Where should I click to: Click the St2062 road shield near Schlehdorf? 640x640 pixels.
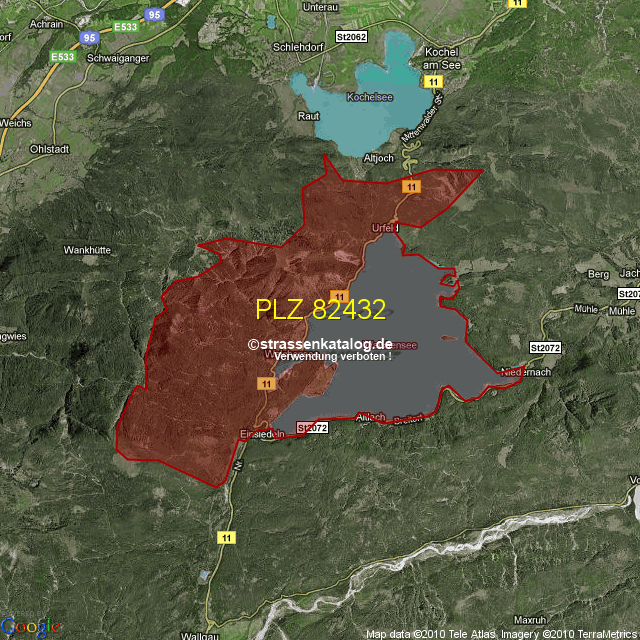pyautogui.click(x=352, y=37)
